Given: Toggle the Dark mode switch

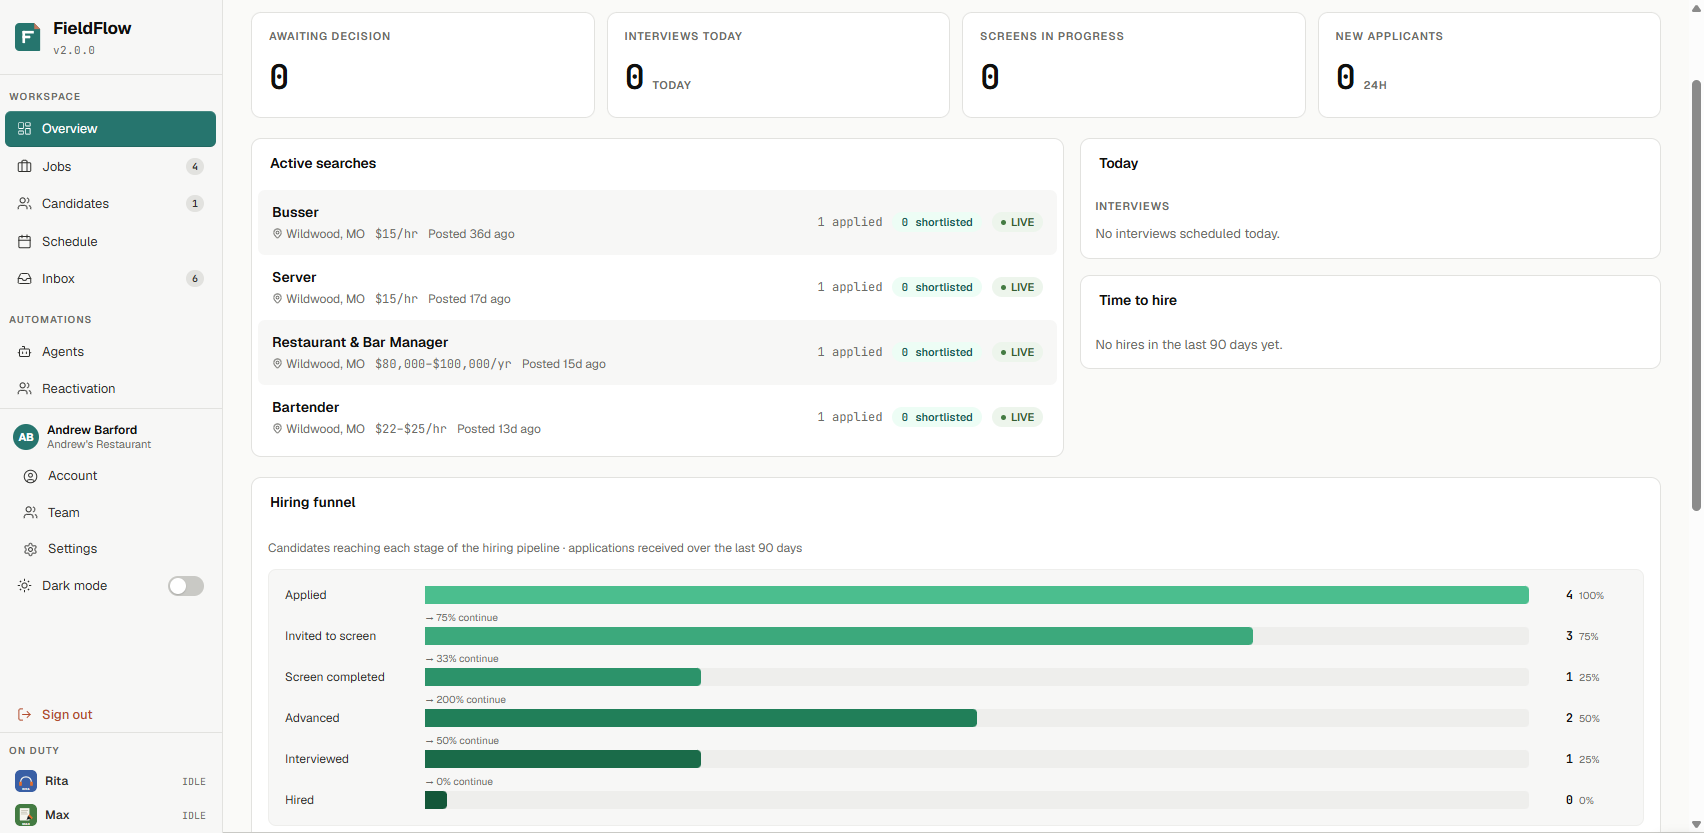Looking at the screenshot, I should 186,586.
